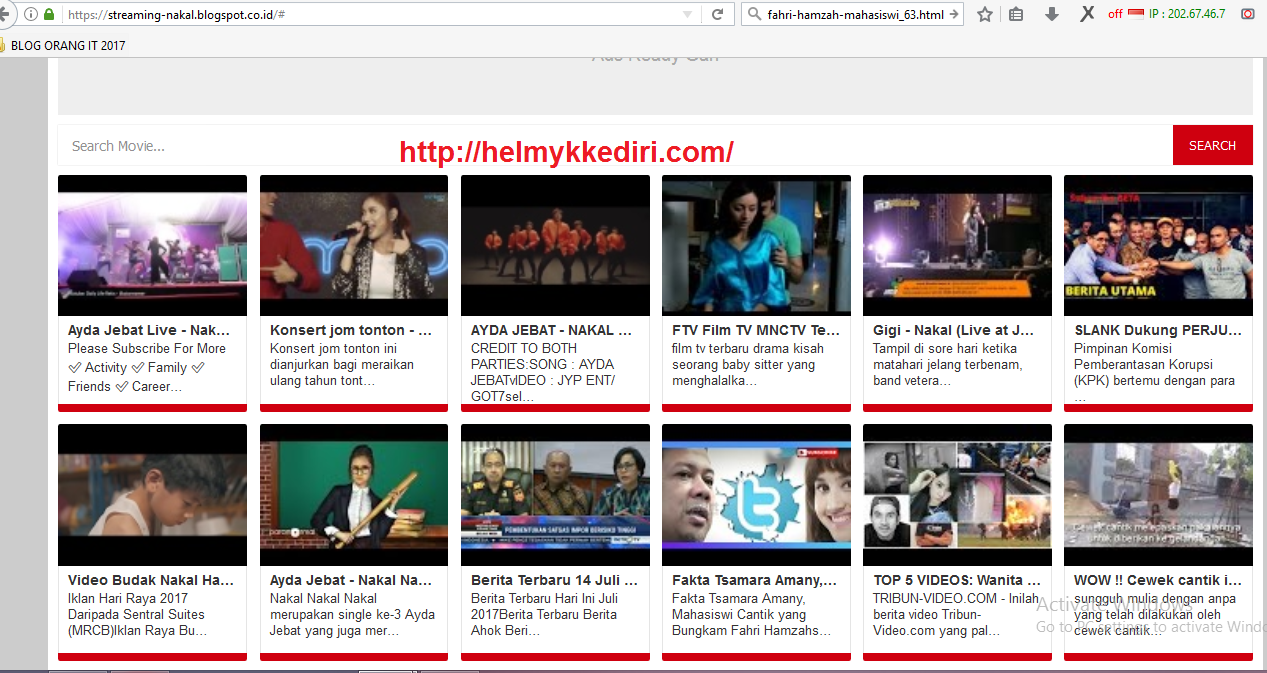Screen dimensions: 1267x673
Task: Open SLANK Dukung BERITA UTAMA thumbnail
Action: (x=1158, y=245)
